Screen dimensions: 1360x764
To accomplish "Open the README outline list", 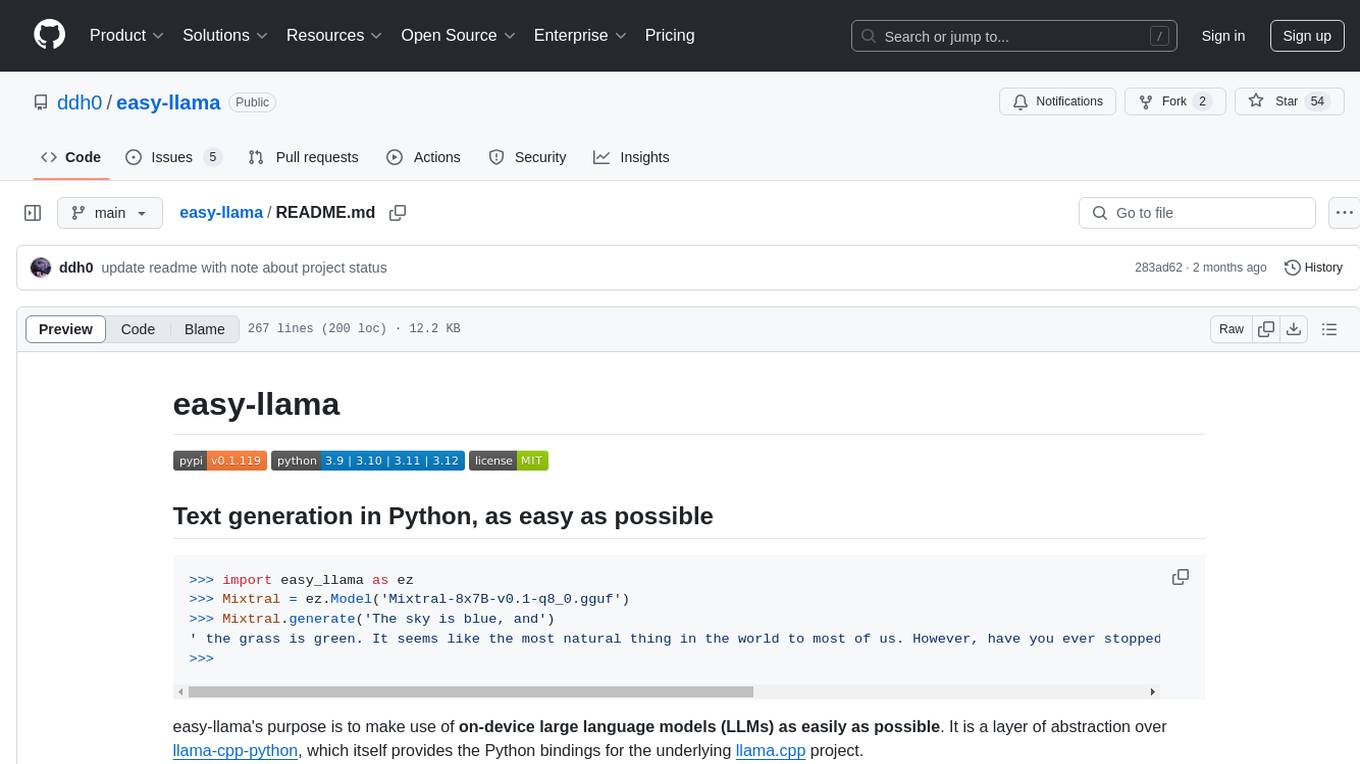I will click(1329, 329).
